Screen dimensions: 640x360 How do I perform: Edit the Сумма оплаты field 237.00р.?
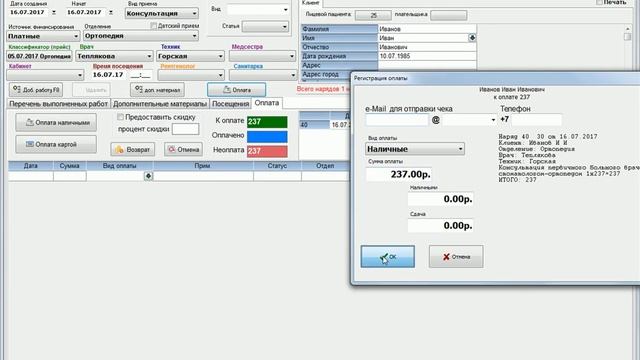[x=399, y=174]
